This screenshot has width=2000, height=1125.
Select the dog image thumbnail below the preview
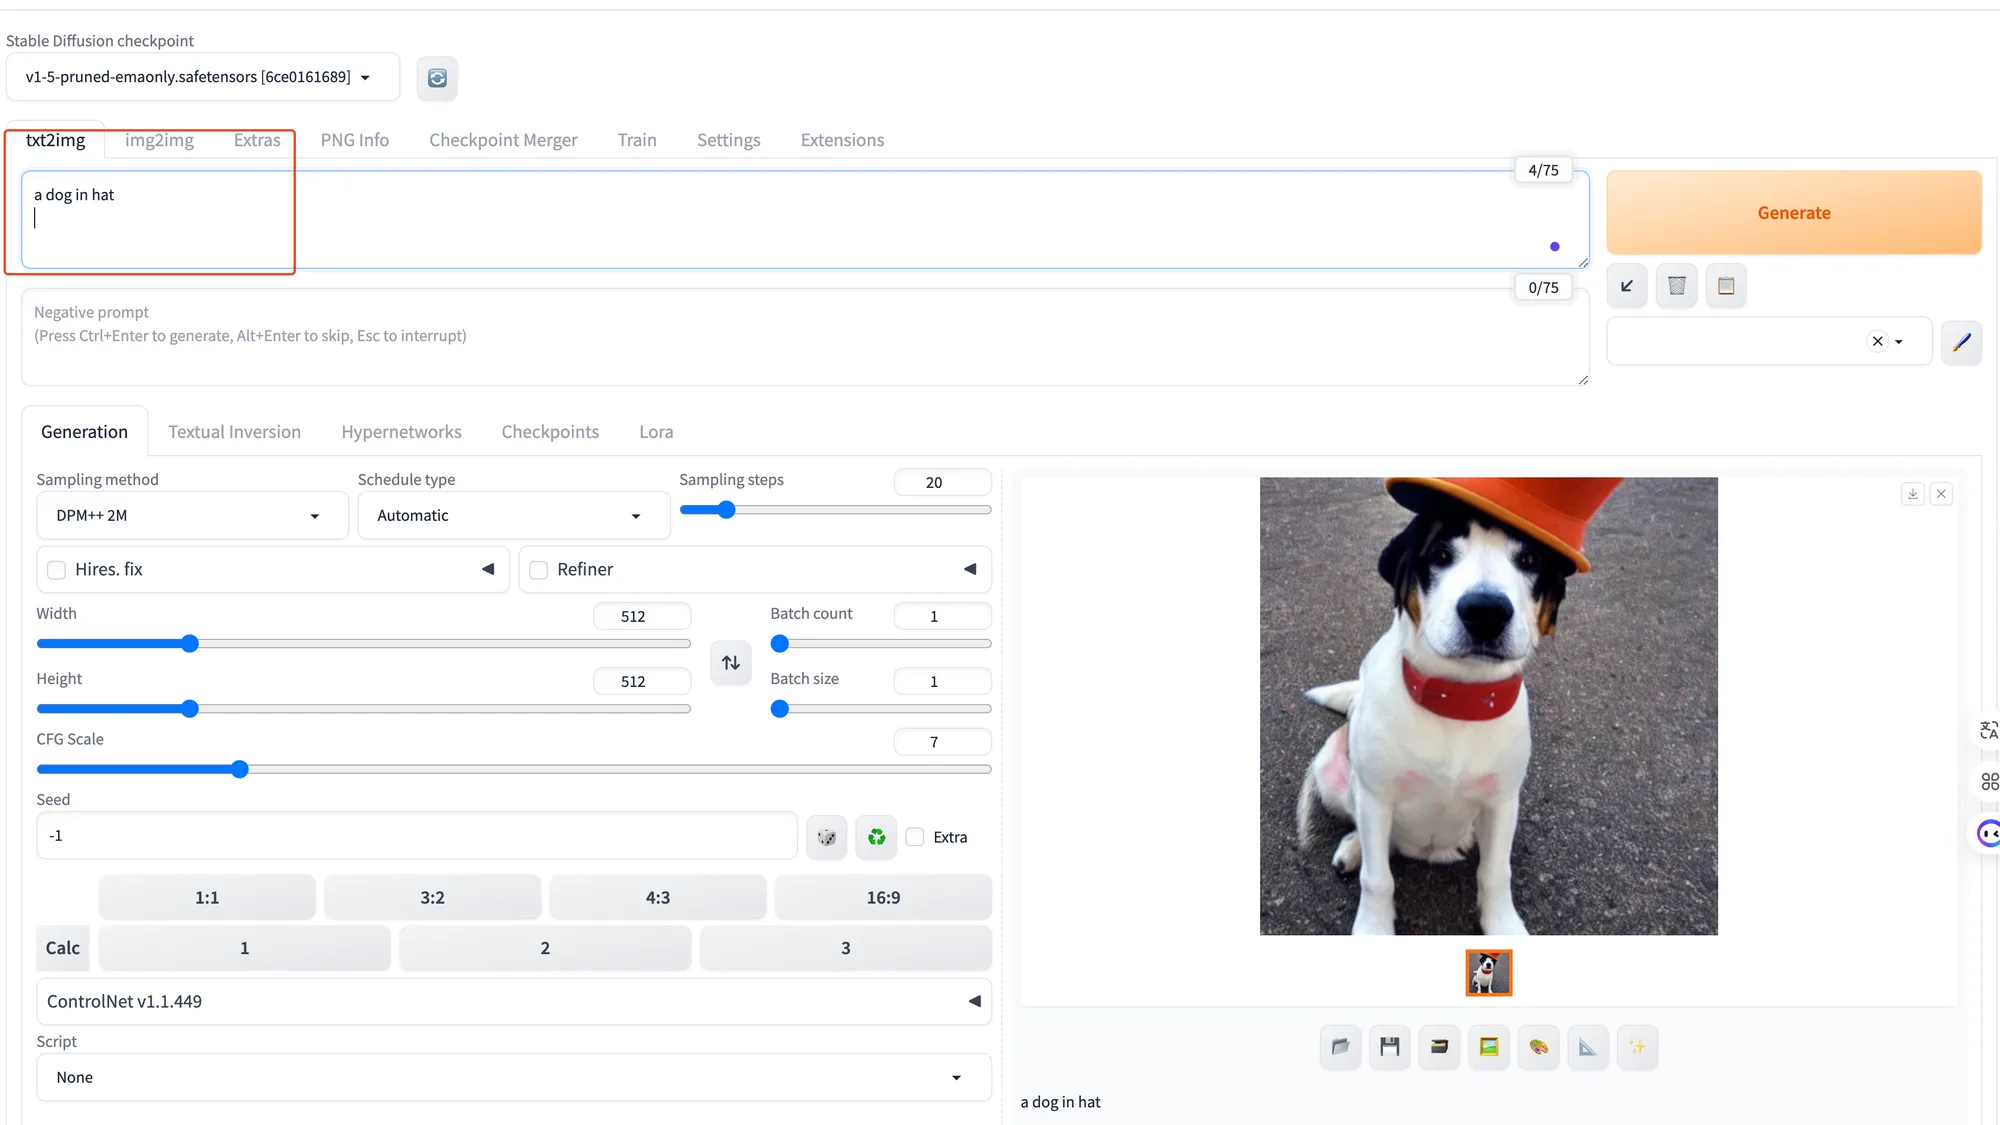click(x=1489, y=973)
